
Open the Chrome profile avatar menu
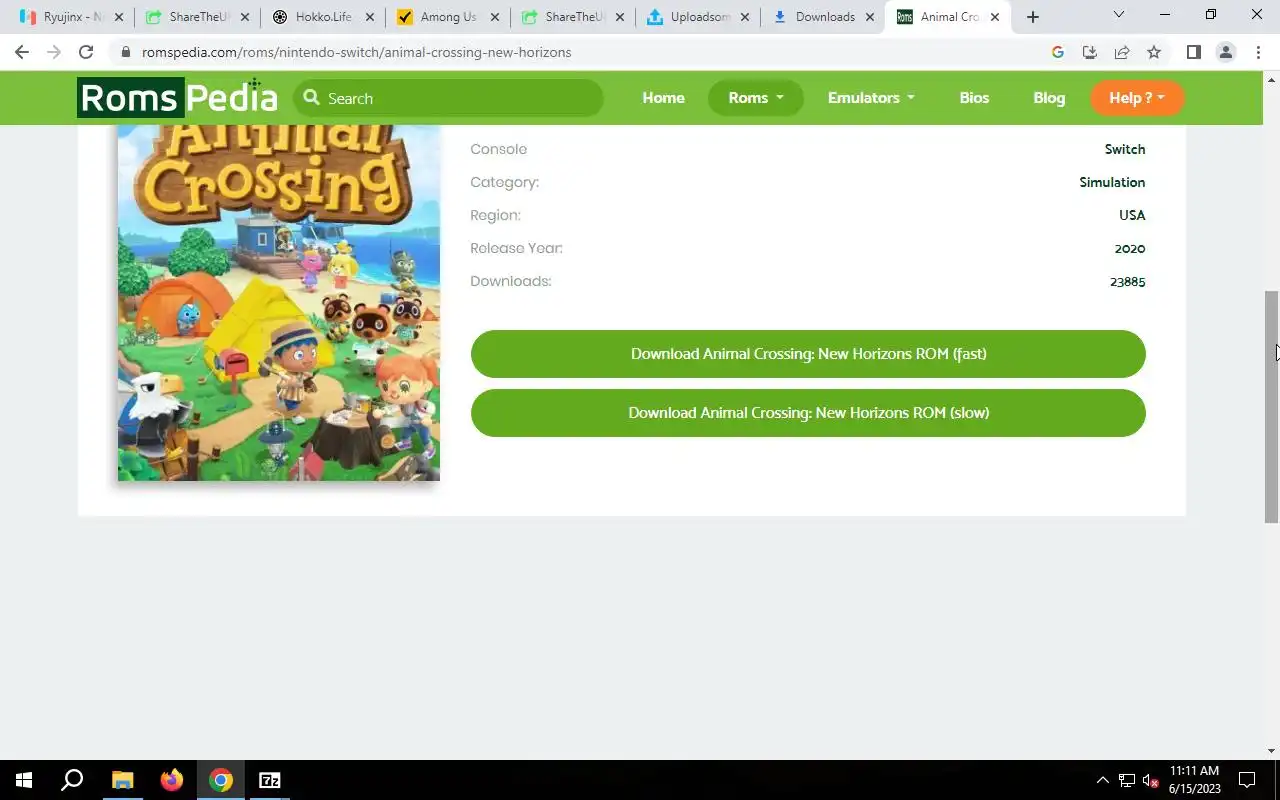[x=1225, y=52]
